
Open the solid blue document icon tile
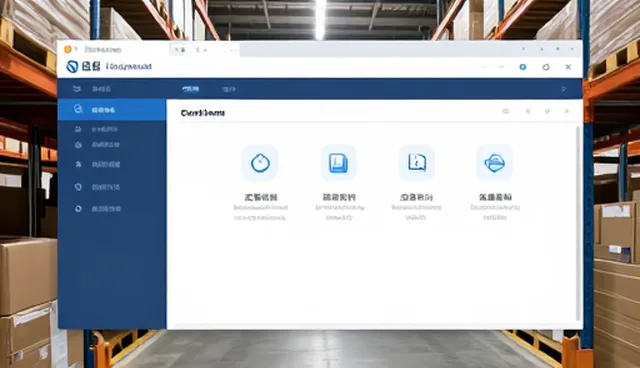coord(338,163)
